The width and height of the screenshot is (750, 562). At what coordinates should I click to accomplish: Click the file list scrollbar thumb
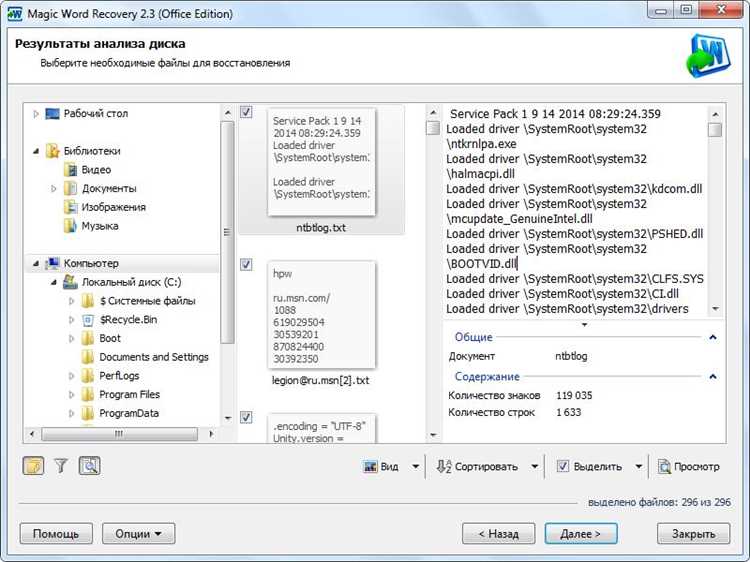pyautogui.click(x=433, y=128)
